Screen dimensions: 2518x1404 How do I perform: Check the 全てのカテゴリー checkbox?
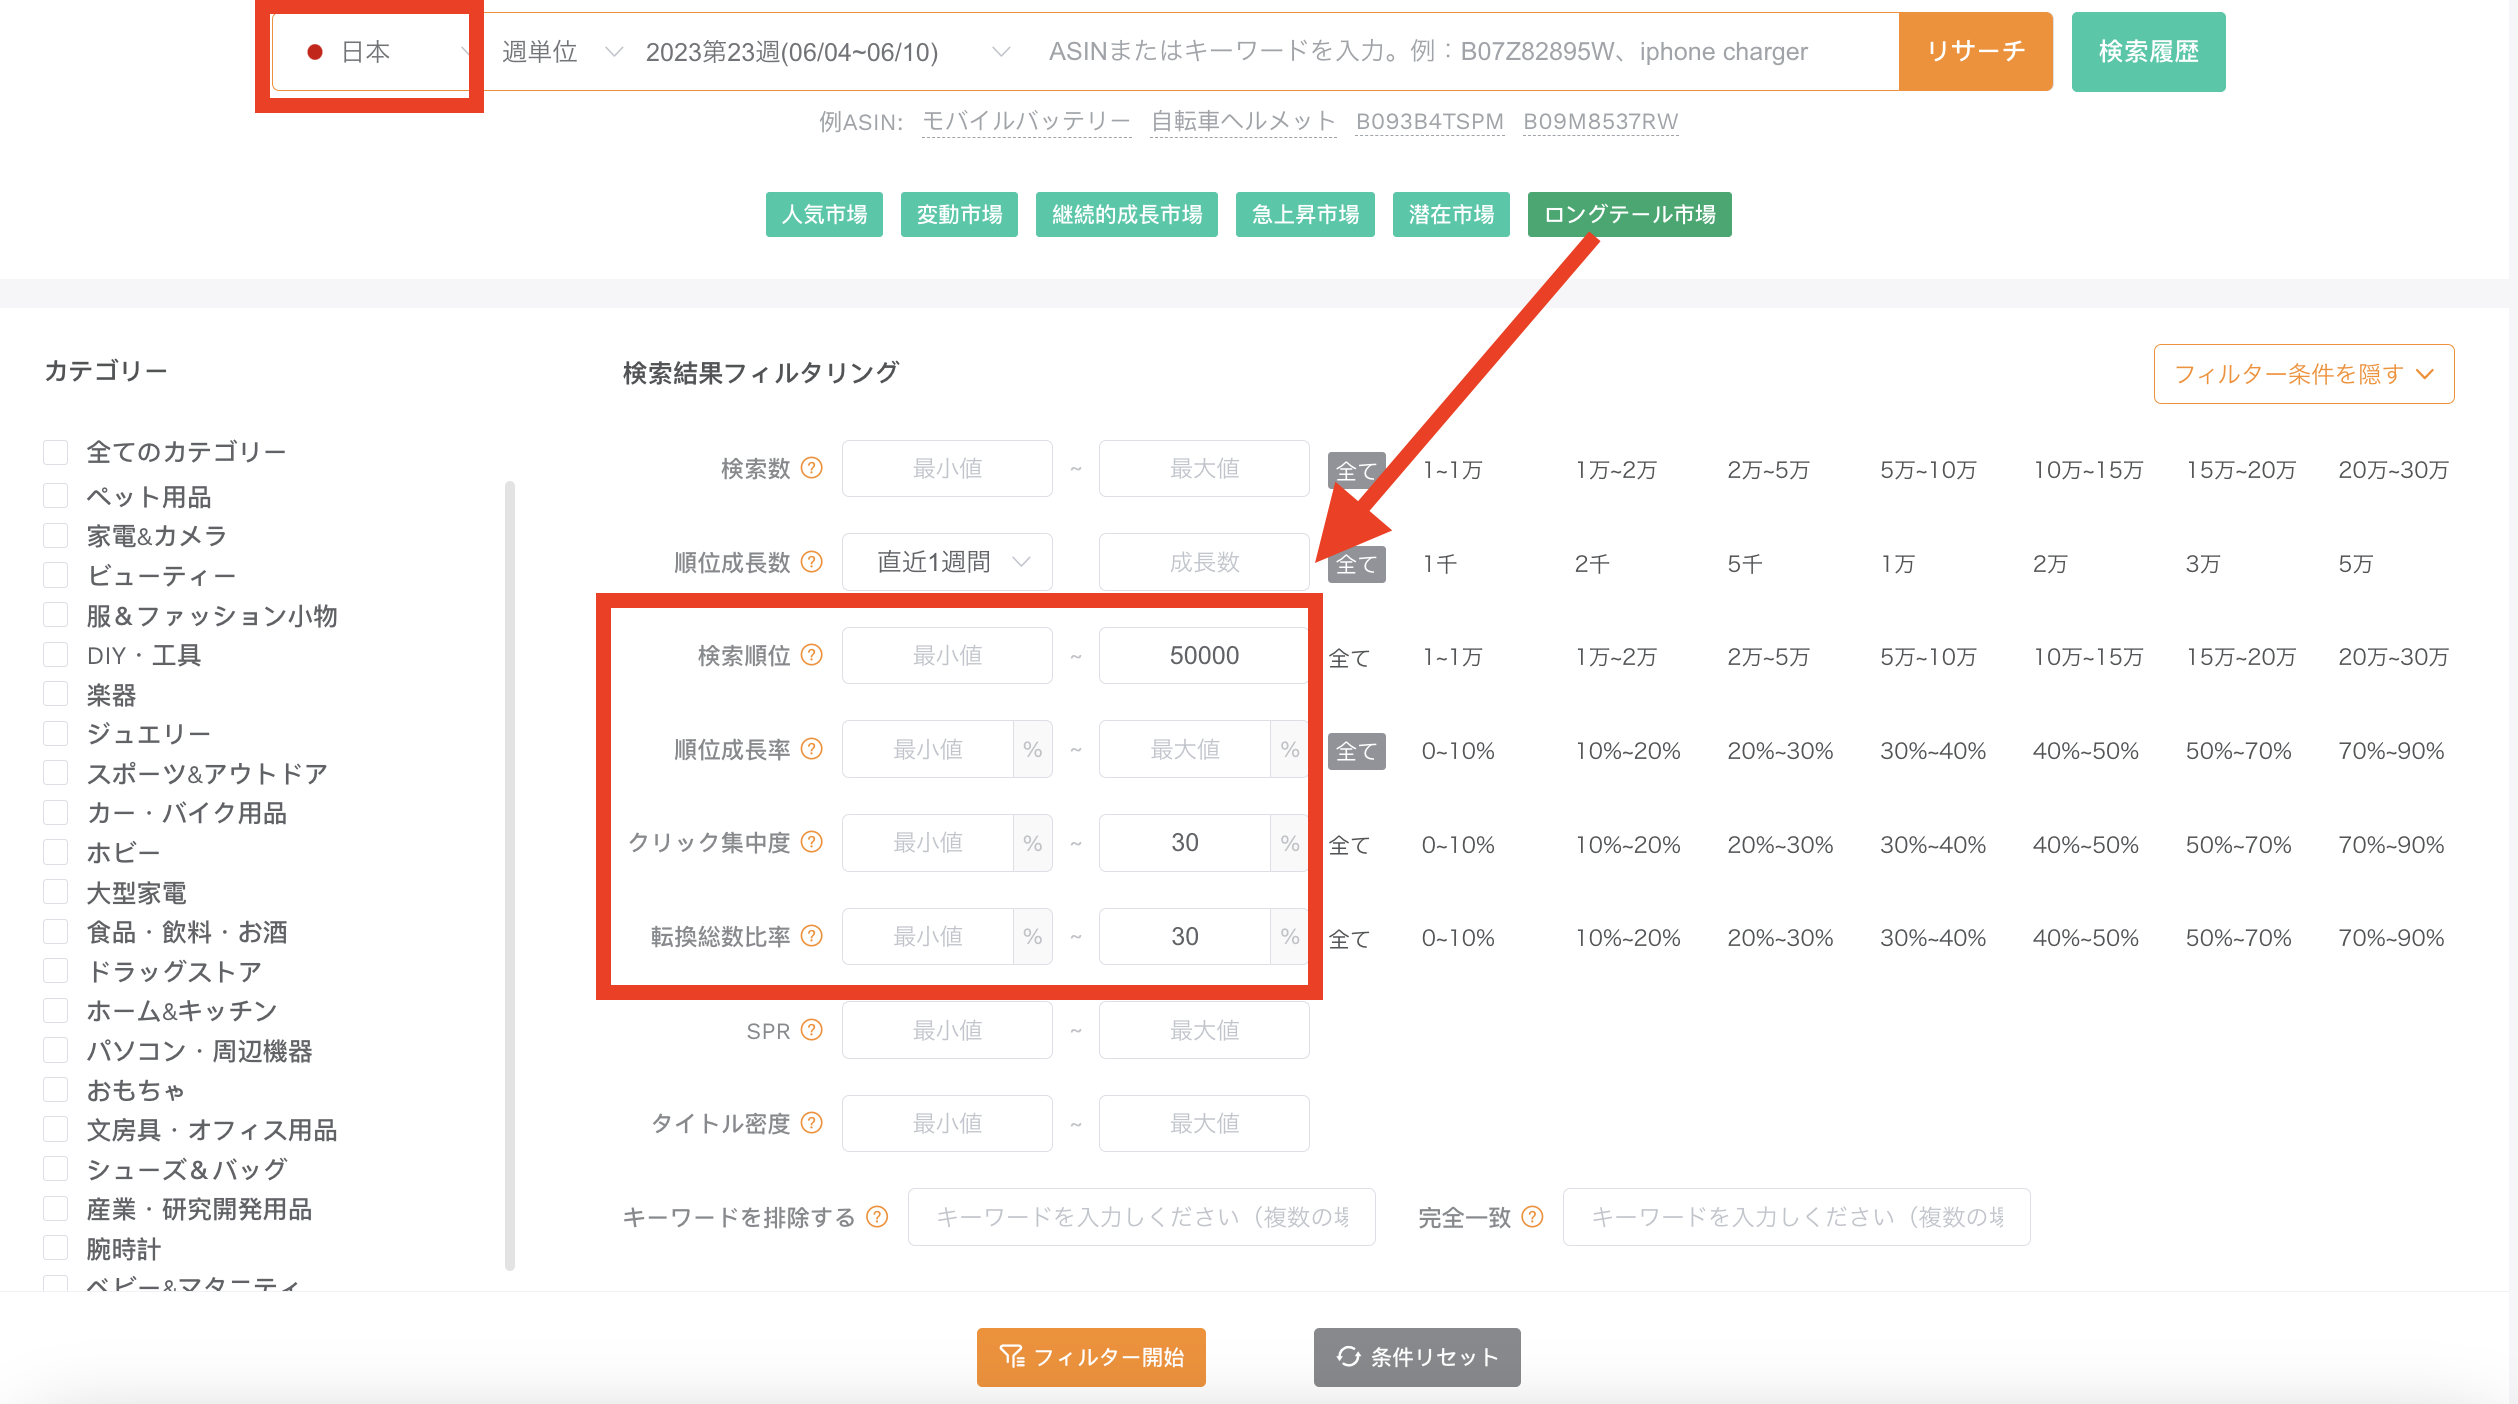click(x=56, y=452)
